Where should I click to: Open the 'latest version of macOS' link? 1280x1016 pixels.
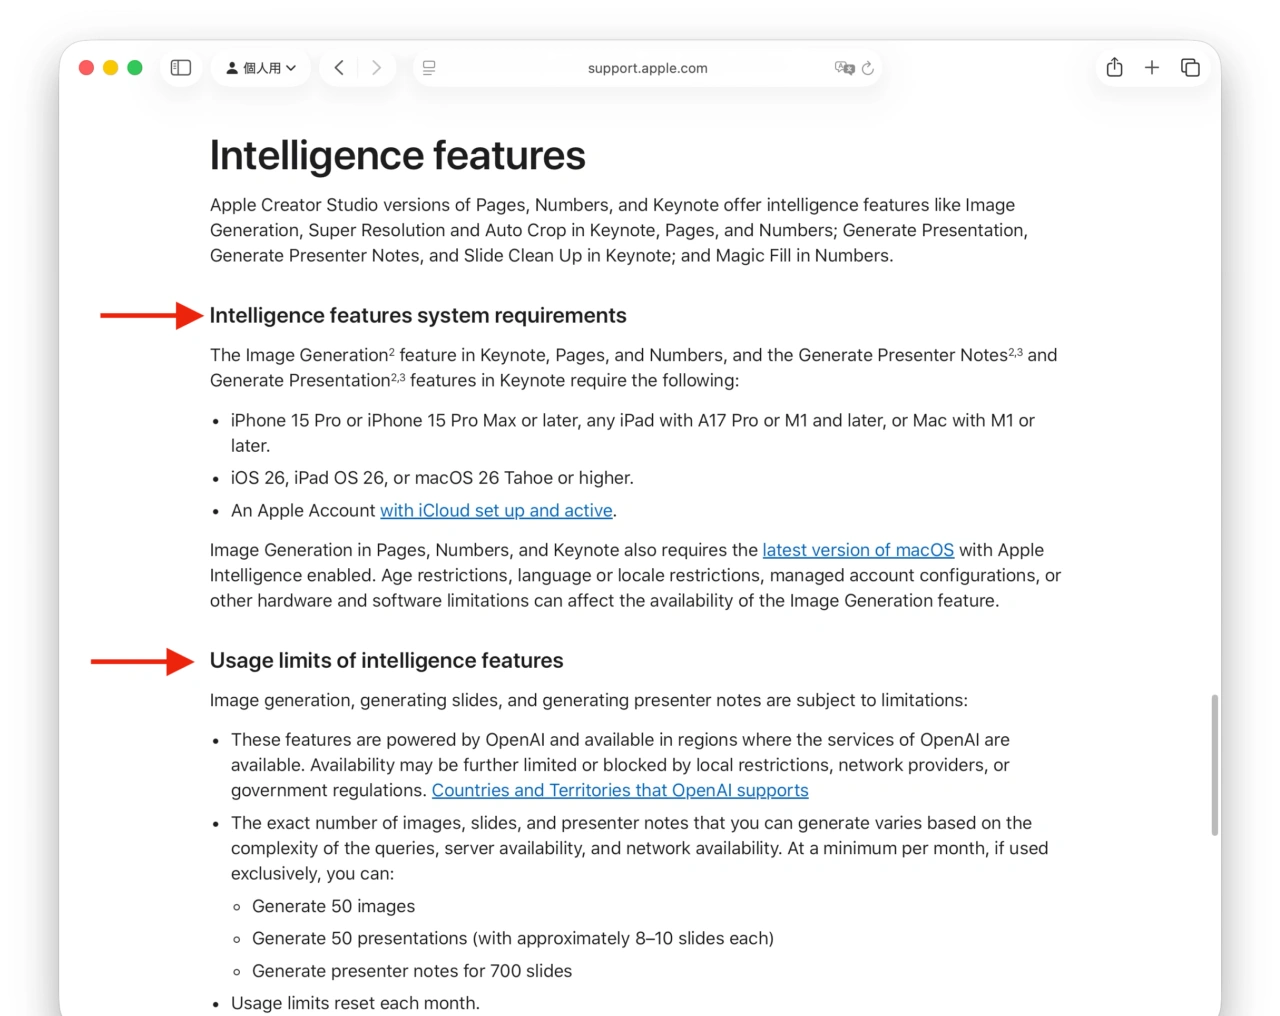tap(858, 550)
